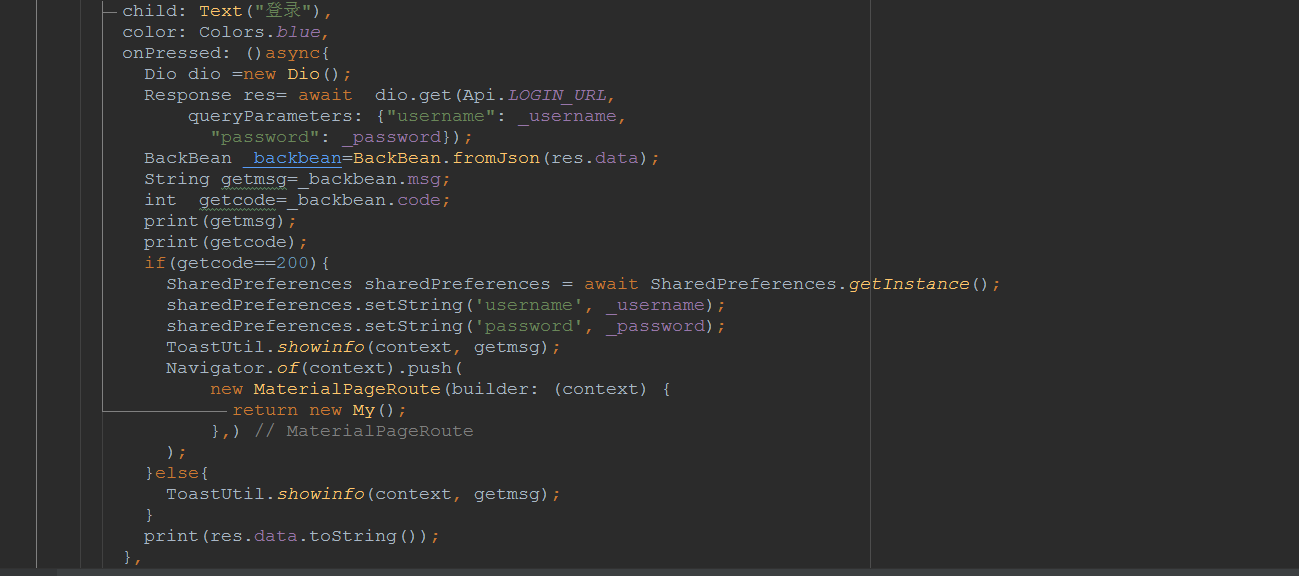Click the underlined _backbean variable declaration
The image size is (1299, 576).
[292, 158]
